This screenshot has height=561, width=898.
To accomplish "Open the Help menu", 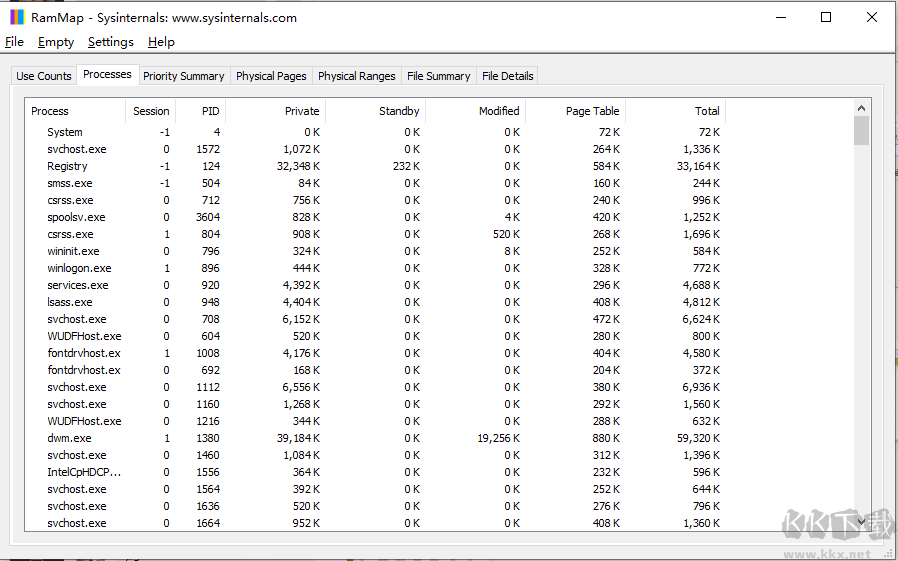I will pyautogui.click(x=161, y=42).
